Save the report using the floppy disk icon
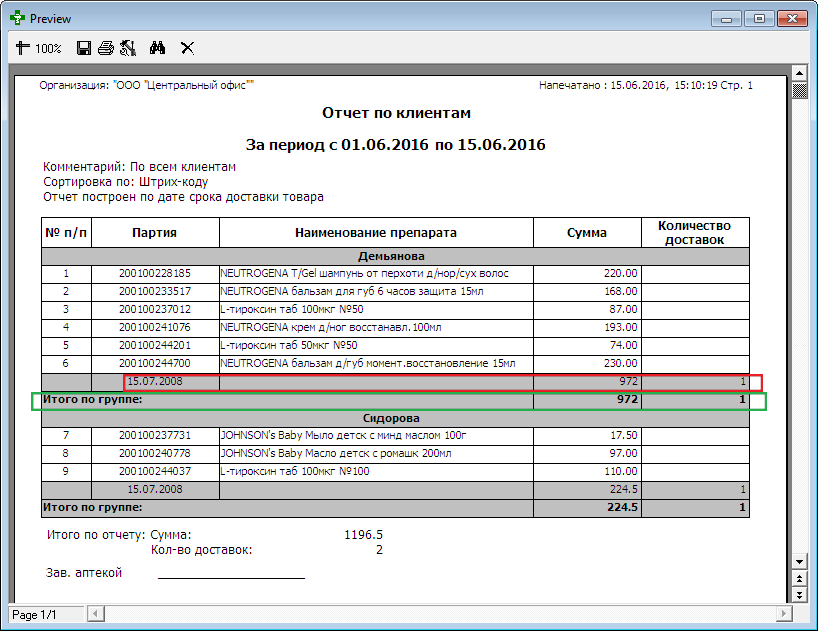 (x=84, y=48)
